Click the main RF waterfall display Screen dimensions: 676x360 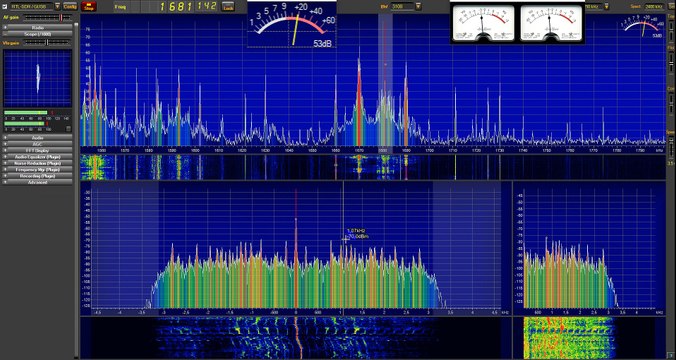(x=373, y=167)
